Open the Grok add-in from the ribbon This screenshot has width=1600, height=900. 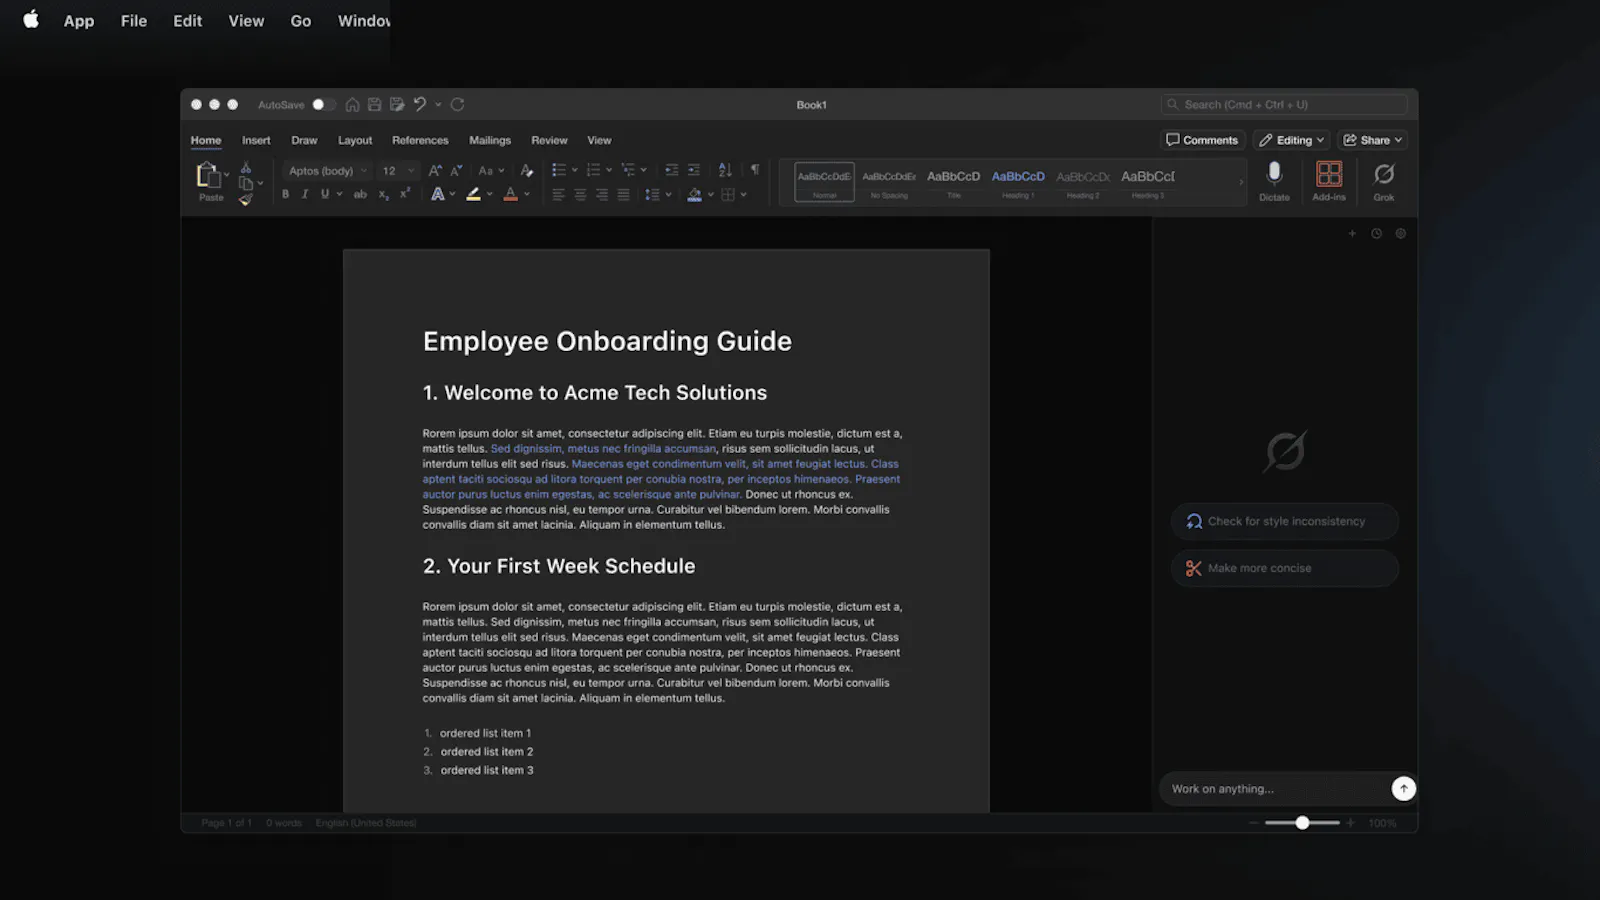pos(1383,181)
